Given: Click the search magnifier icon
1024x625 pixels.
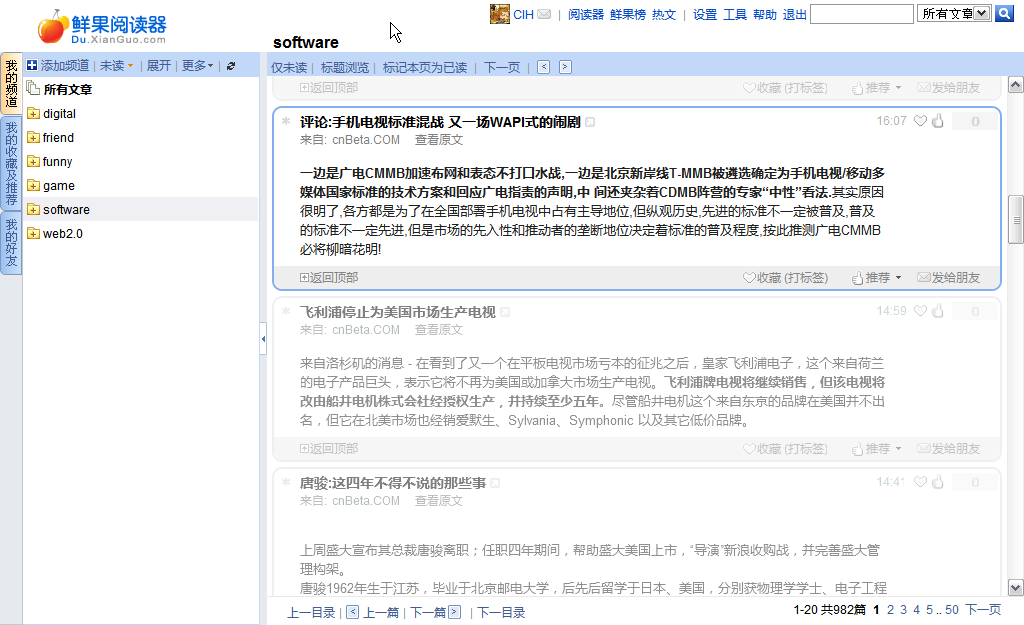Looking at the screenshot, I should [x=1005, y=14].
